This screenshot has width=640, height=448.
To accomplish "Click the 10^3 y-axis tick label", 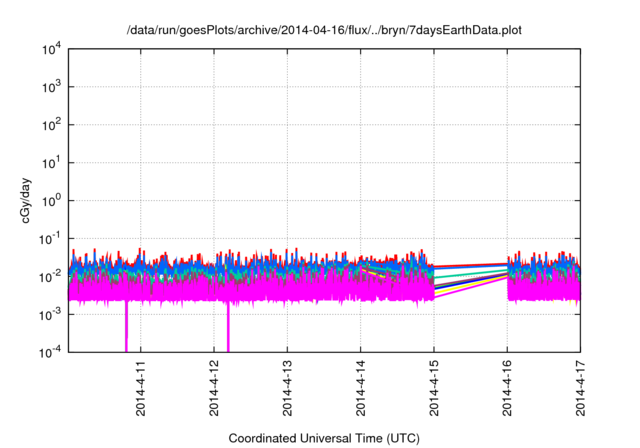I will tap(52, 86).
